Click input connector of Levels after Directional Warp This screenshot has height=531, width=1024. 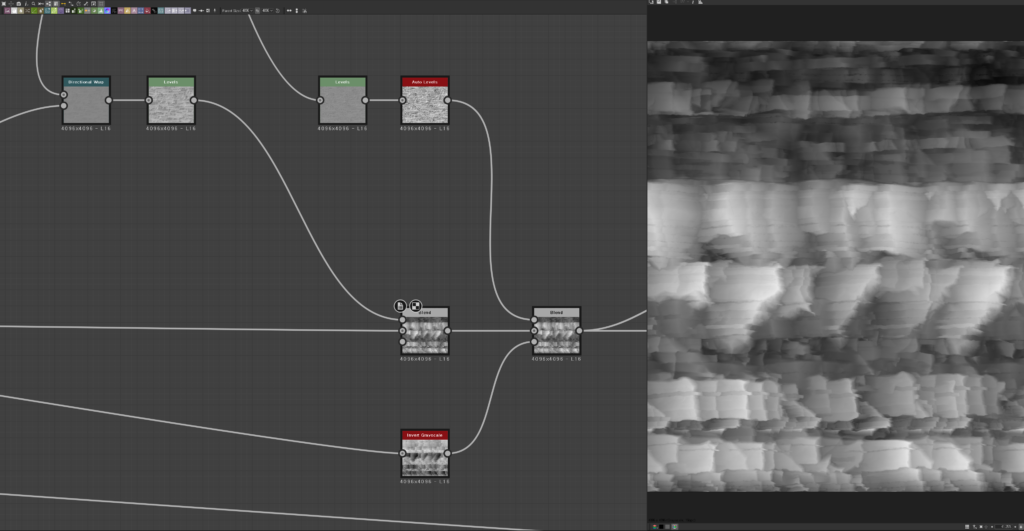(x=149, y=100)
